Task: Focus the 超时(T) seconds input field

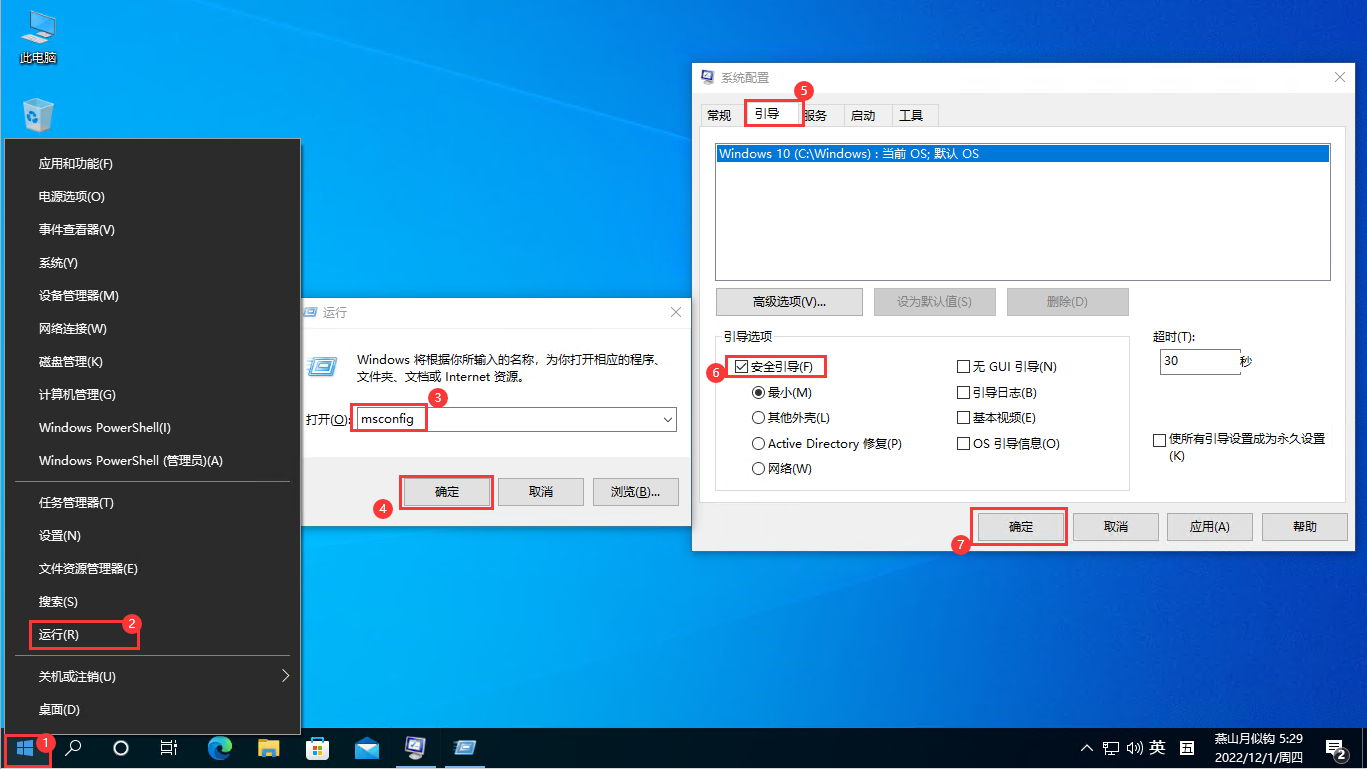Action: pos(1200,362)
